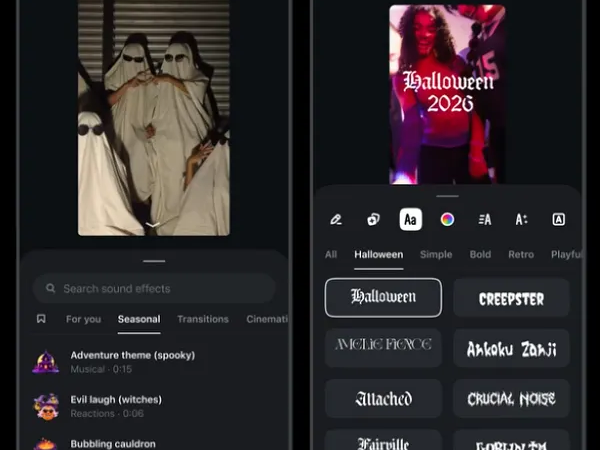Tap the Evil laugh witch icon
The image size is (600, 450).
pos(46,406)
